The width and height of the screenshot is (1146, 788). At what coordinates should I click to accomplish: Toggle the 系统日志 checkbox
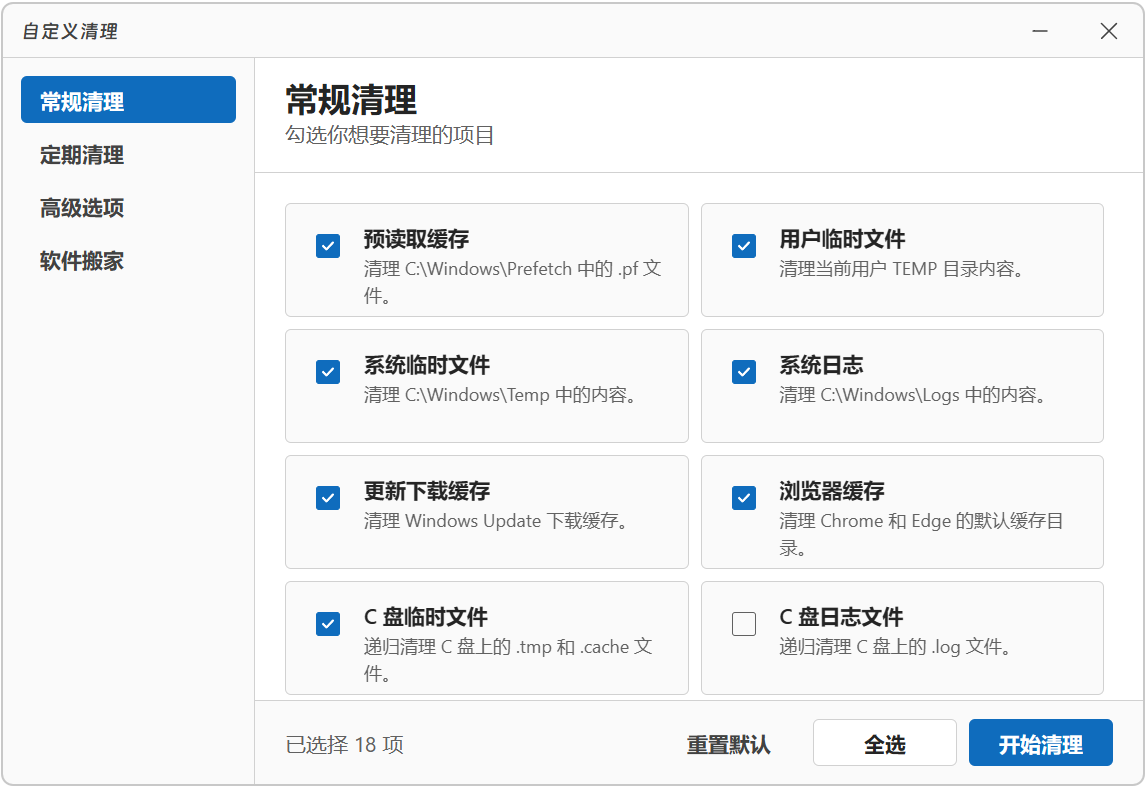743,371
